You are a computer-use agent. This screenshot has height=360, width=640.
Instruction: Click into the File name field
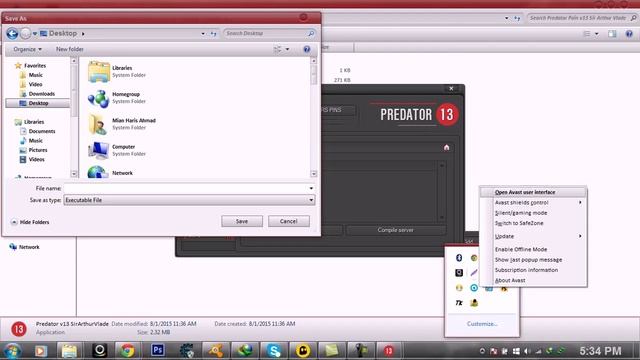[186, 188]
